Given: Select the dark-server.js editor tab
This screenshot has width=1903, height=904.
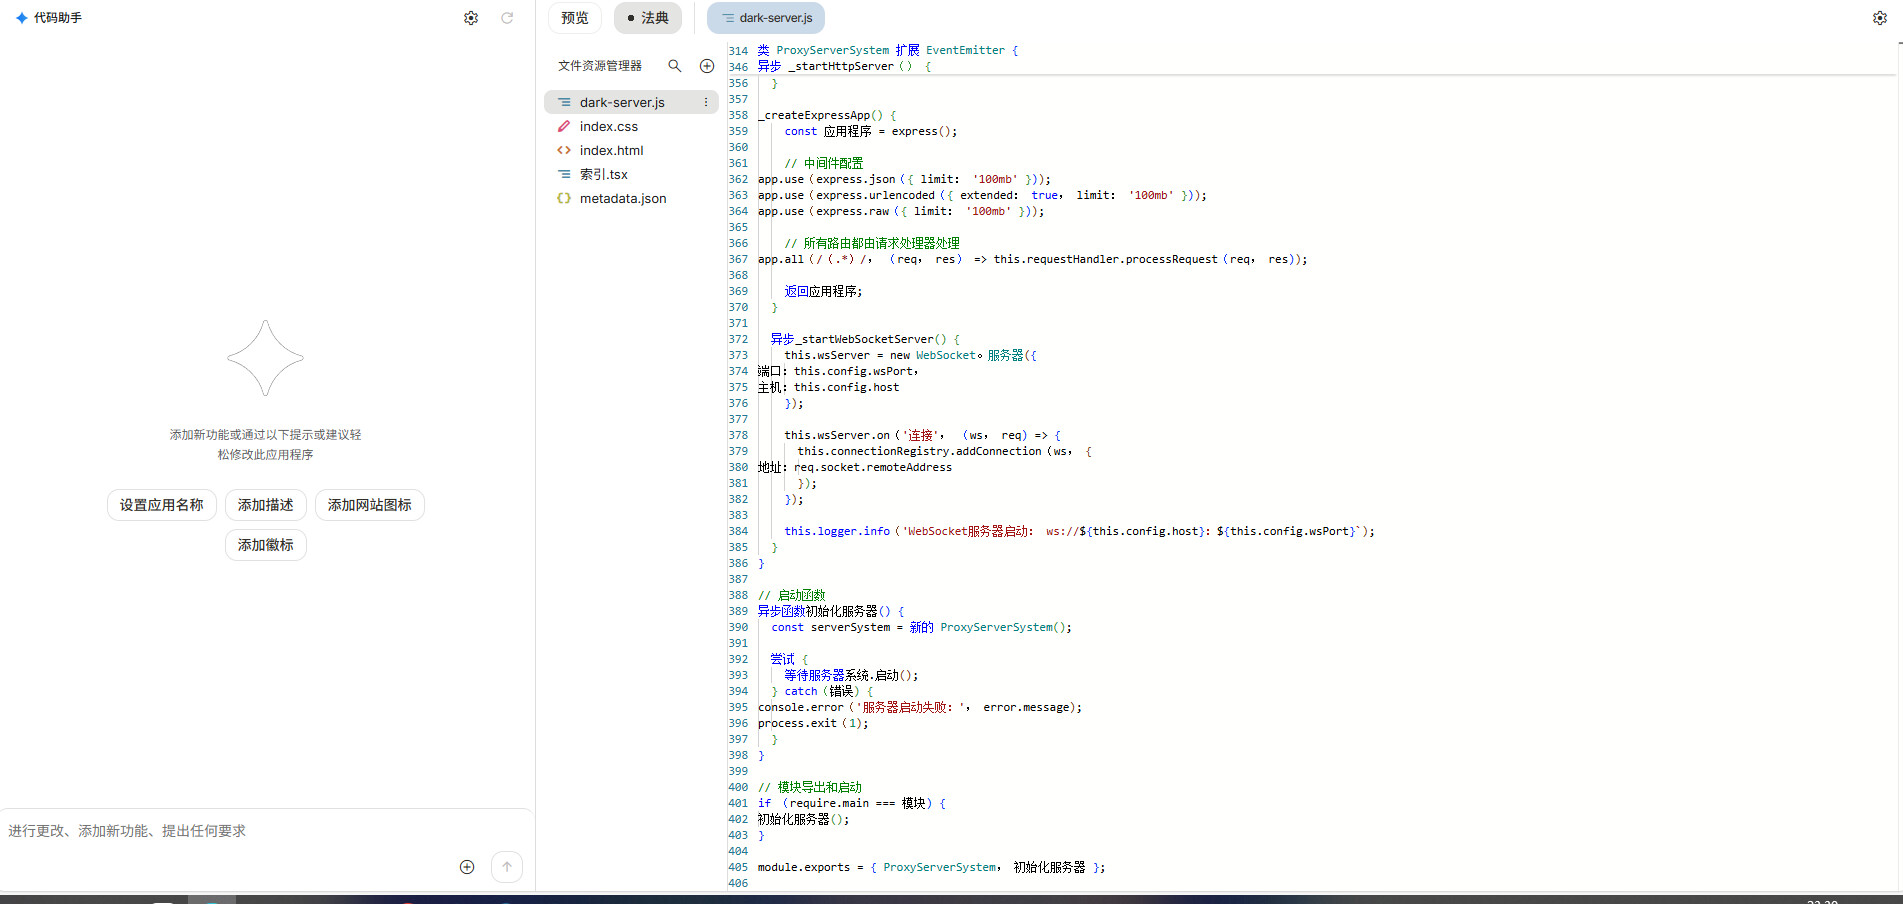Looking at the screenshot, I should click(x=766, y=18).
